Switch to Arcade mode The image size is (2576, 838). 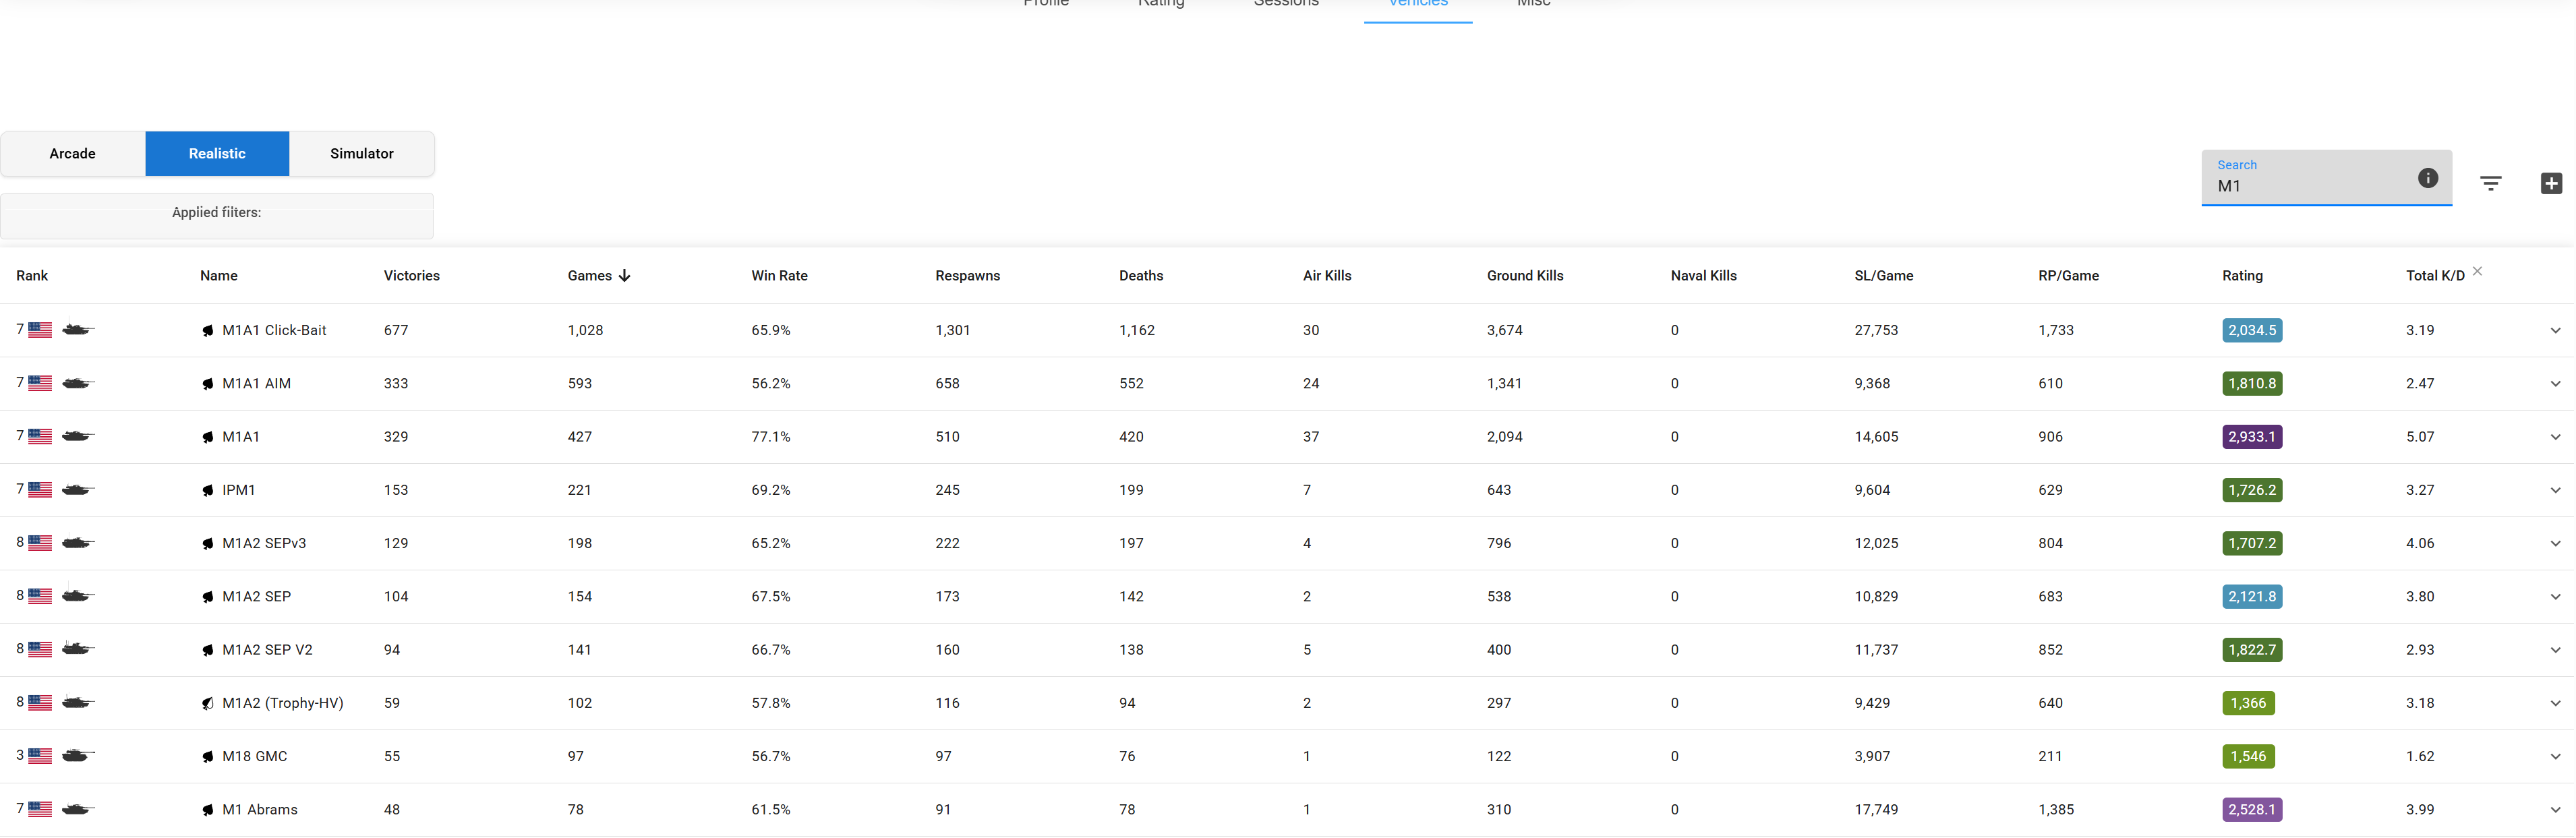click(x=73, y=154)
